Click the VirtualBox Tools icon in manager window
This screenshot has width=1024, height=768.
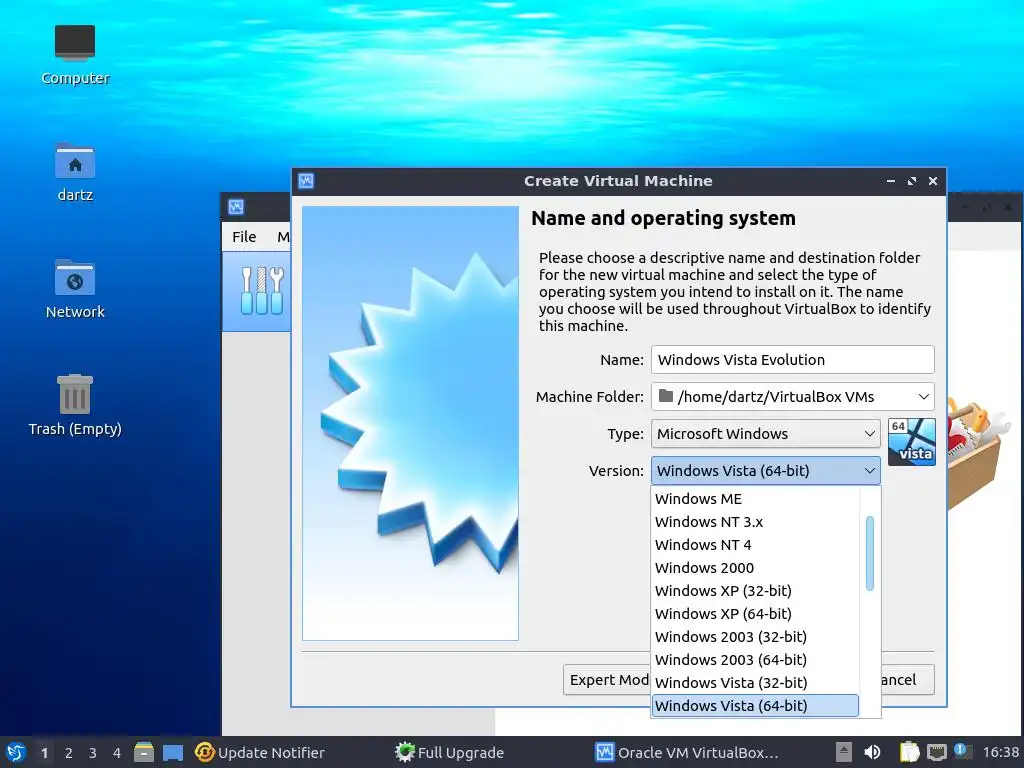click(261, 291)
